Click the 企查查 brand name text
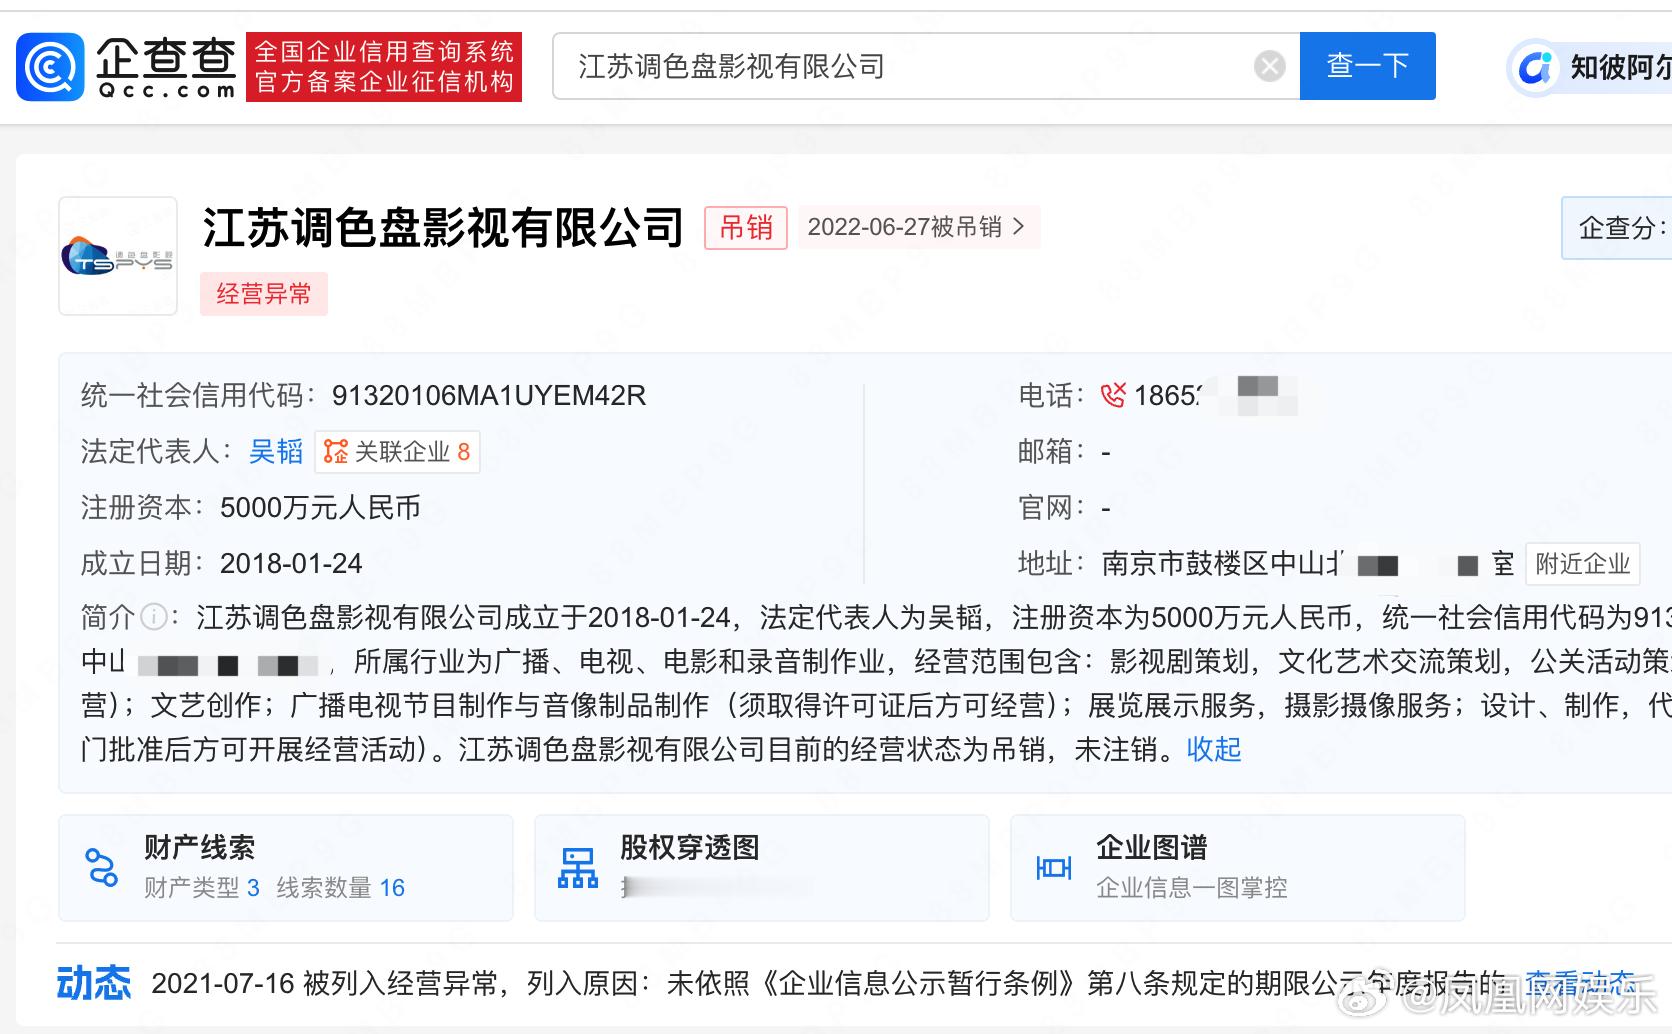 [x=166, y=58]
